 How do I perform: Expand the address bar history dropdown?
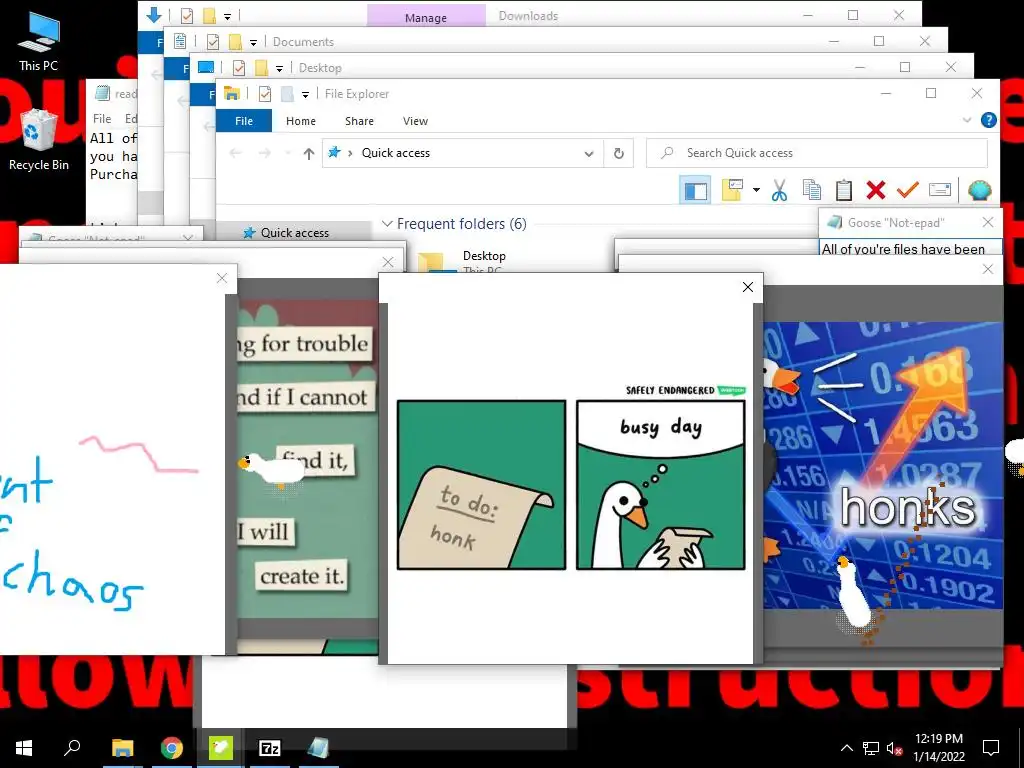tap(589, 153)
